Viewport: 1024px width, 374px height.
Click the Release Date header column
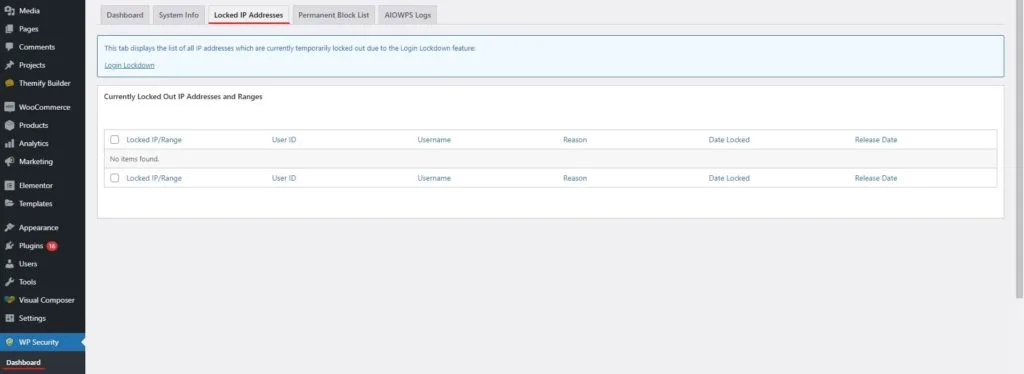tap(876, 140)
